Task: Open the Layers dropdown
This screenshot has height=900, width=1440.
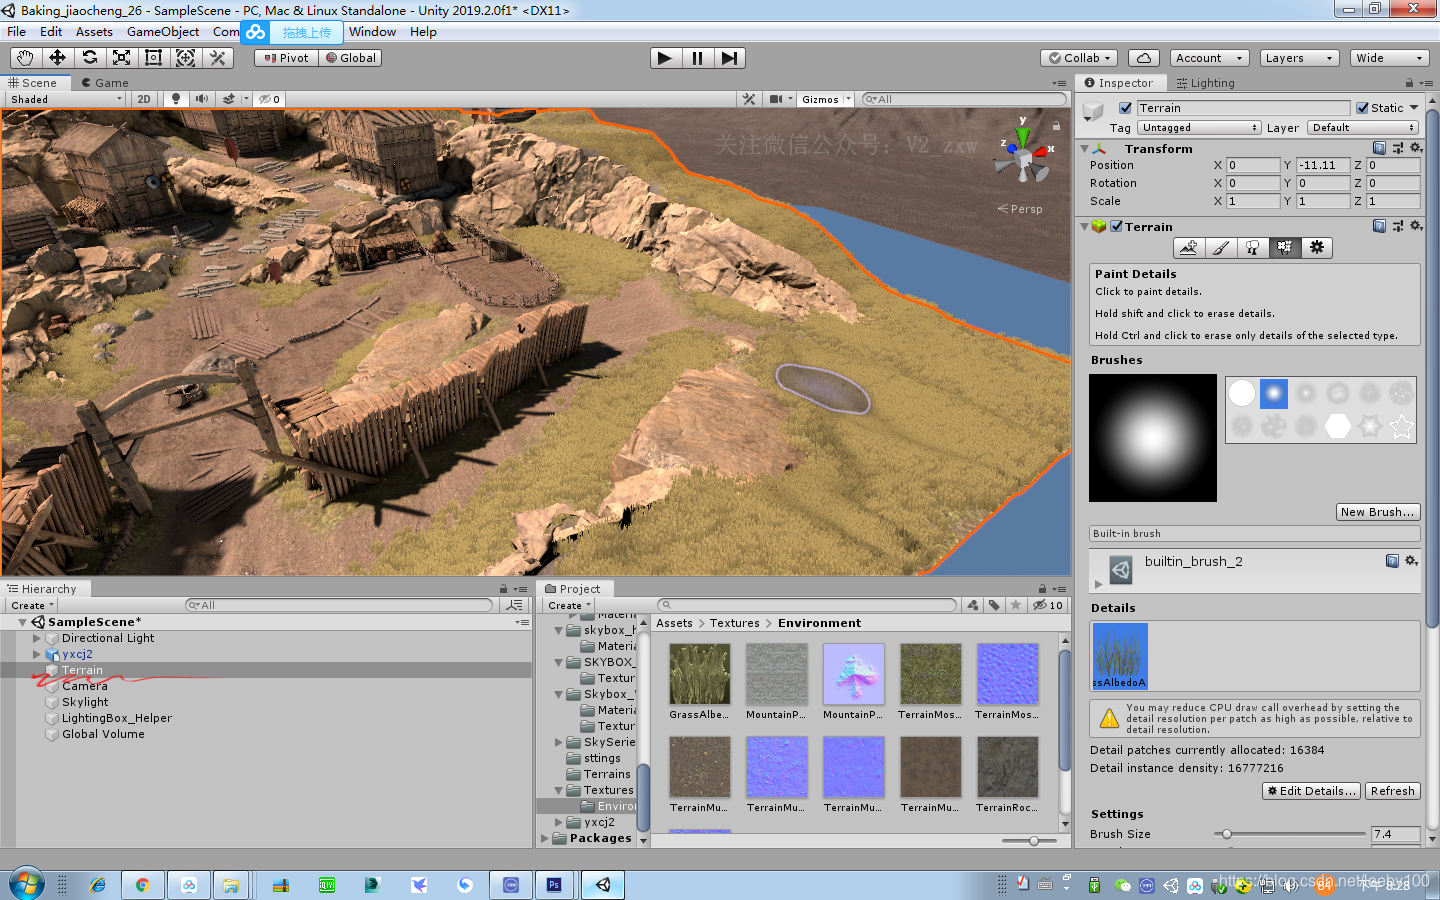Action: click(x=1298, y=58)
